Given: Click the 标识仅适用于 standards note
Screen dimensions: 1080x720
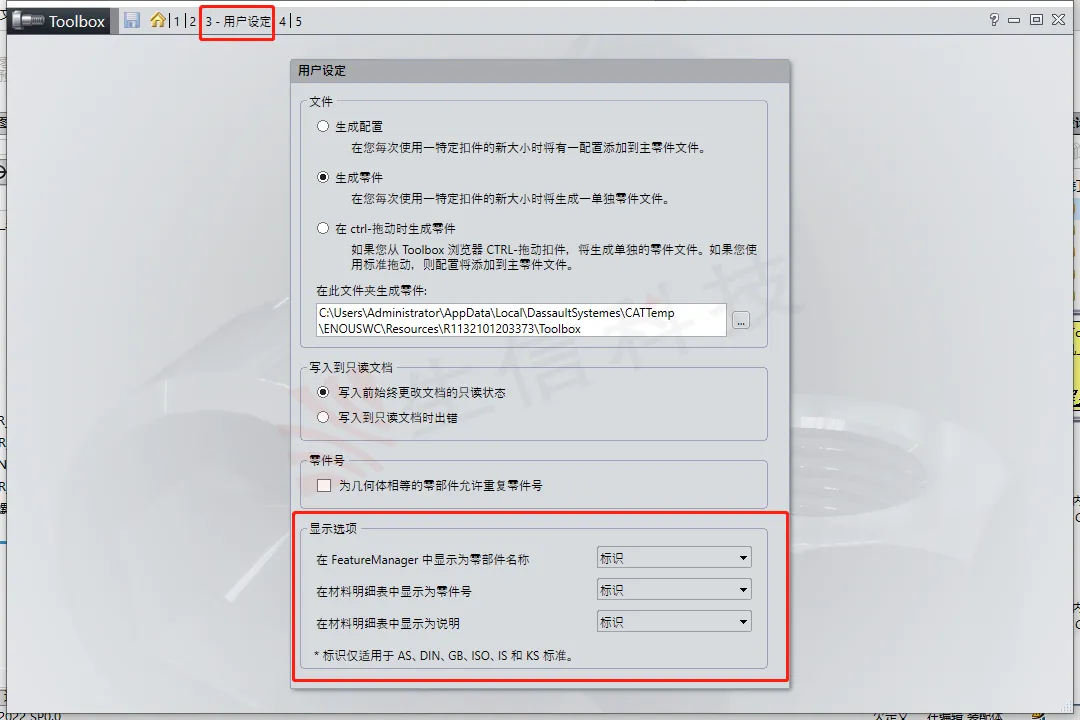Looking at the screenshot, I should pyautogui.click(x=444, y=655).
